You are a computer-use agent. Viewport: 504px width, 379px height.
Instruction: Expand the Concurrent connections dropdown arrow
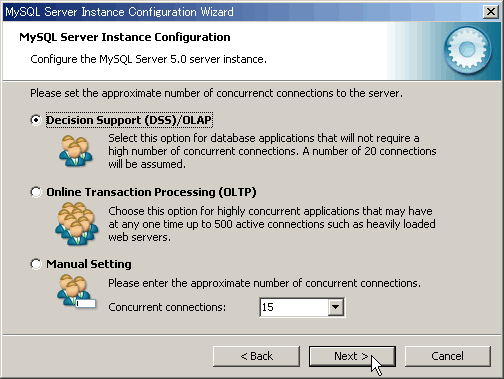click(335, 307)
